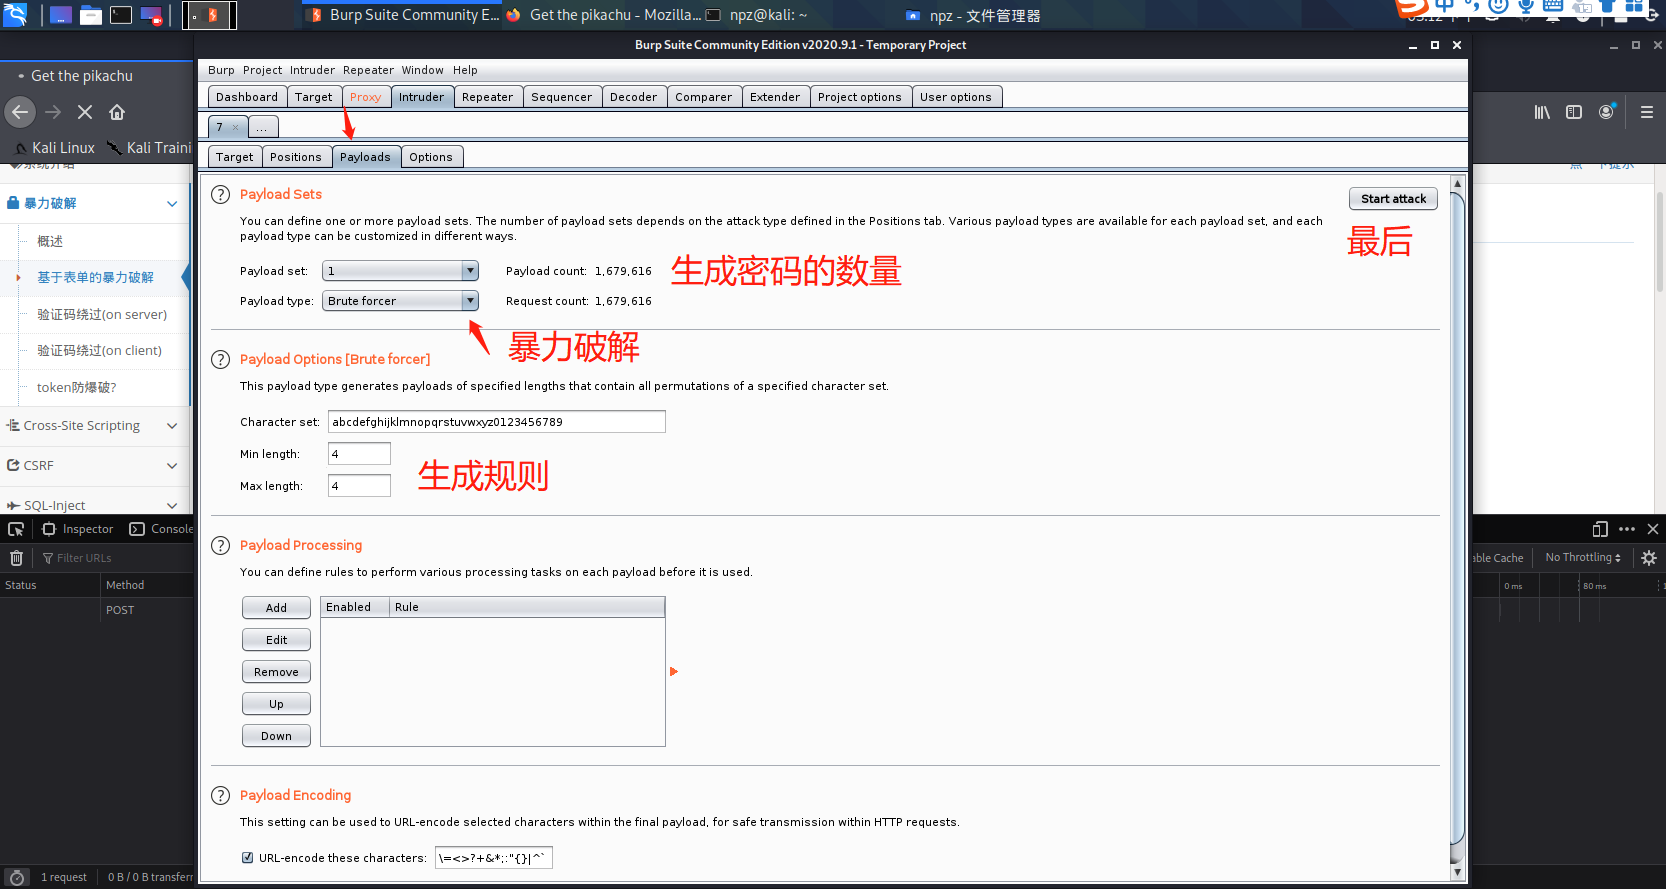Image resolution: width=1666 pixels, height=889 pixels.
Task: Go to Firefox home page
Action: pos(117,112)
